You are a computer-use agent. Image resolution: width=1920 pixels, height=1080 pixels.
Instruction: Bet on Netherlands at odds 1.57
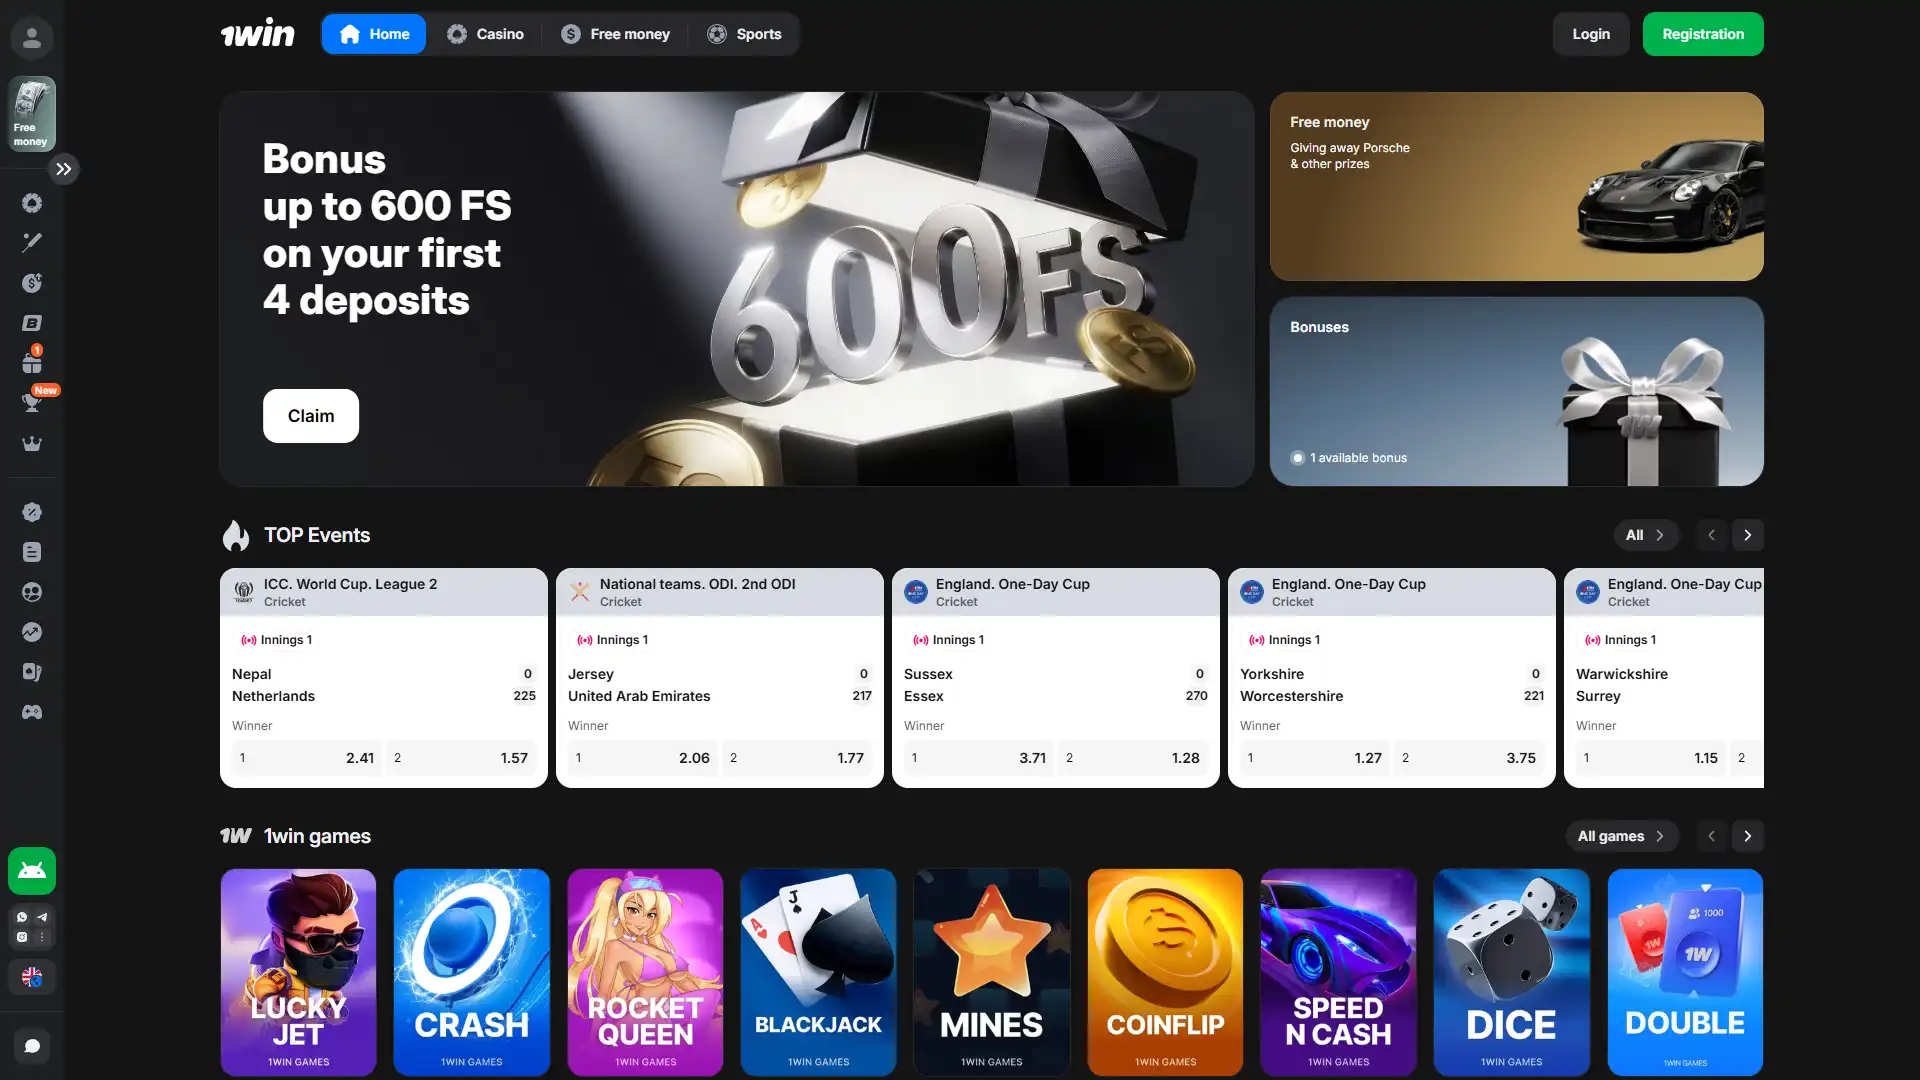tap(461, 758)
